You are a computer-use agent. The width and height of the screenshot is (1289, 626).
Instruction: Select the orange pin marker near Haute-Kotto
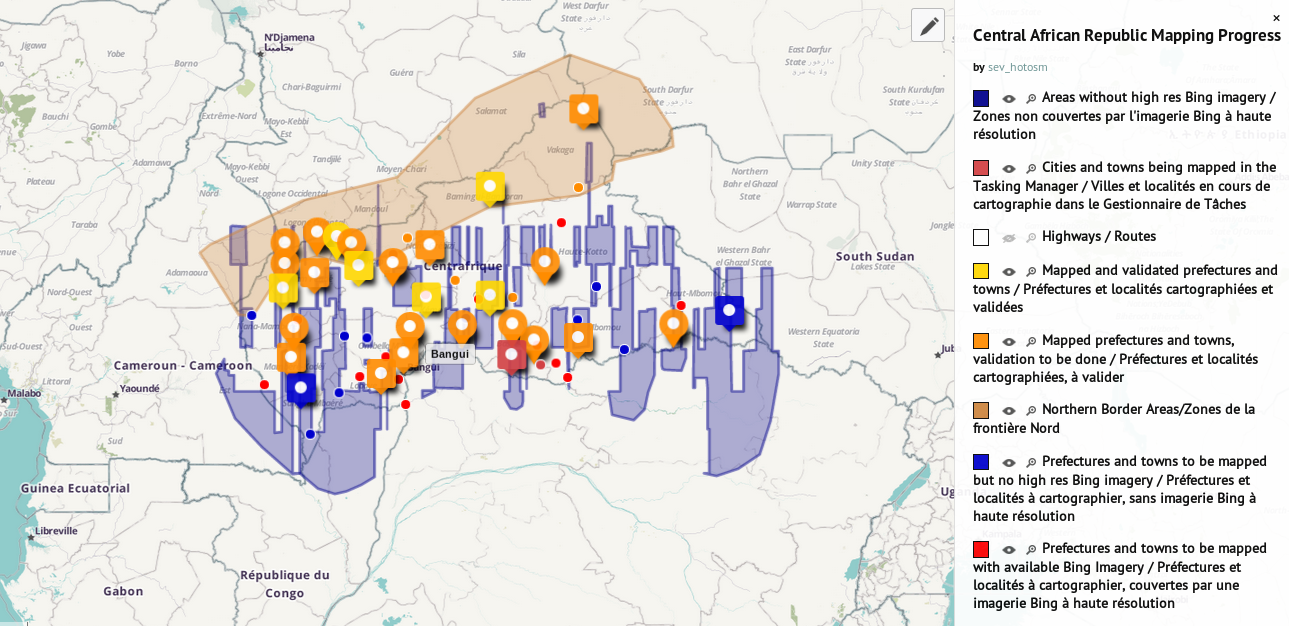544,264
